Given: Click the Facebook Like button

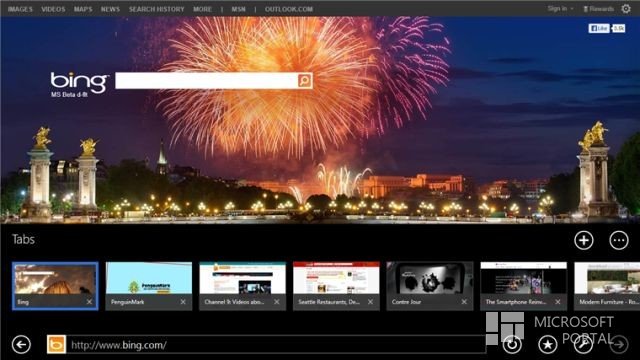Looking at the screenshot, I should tap(599, 28).
